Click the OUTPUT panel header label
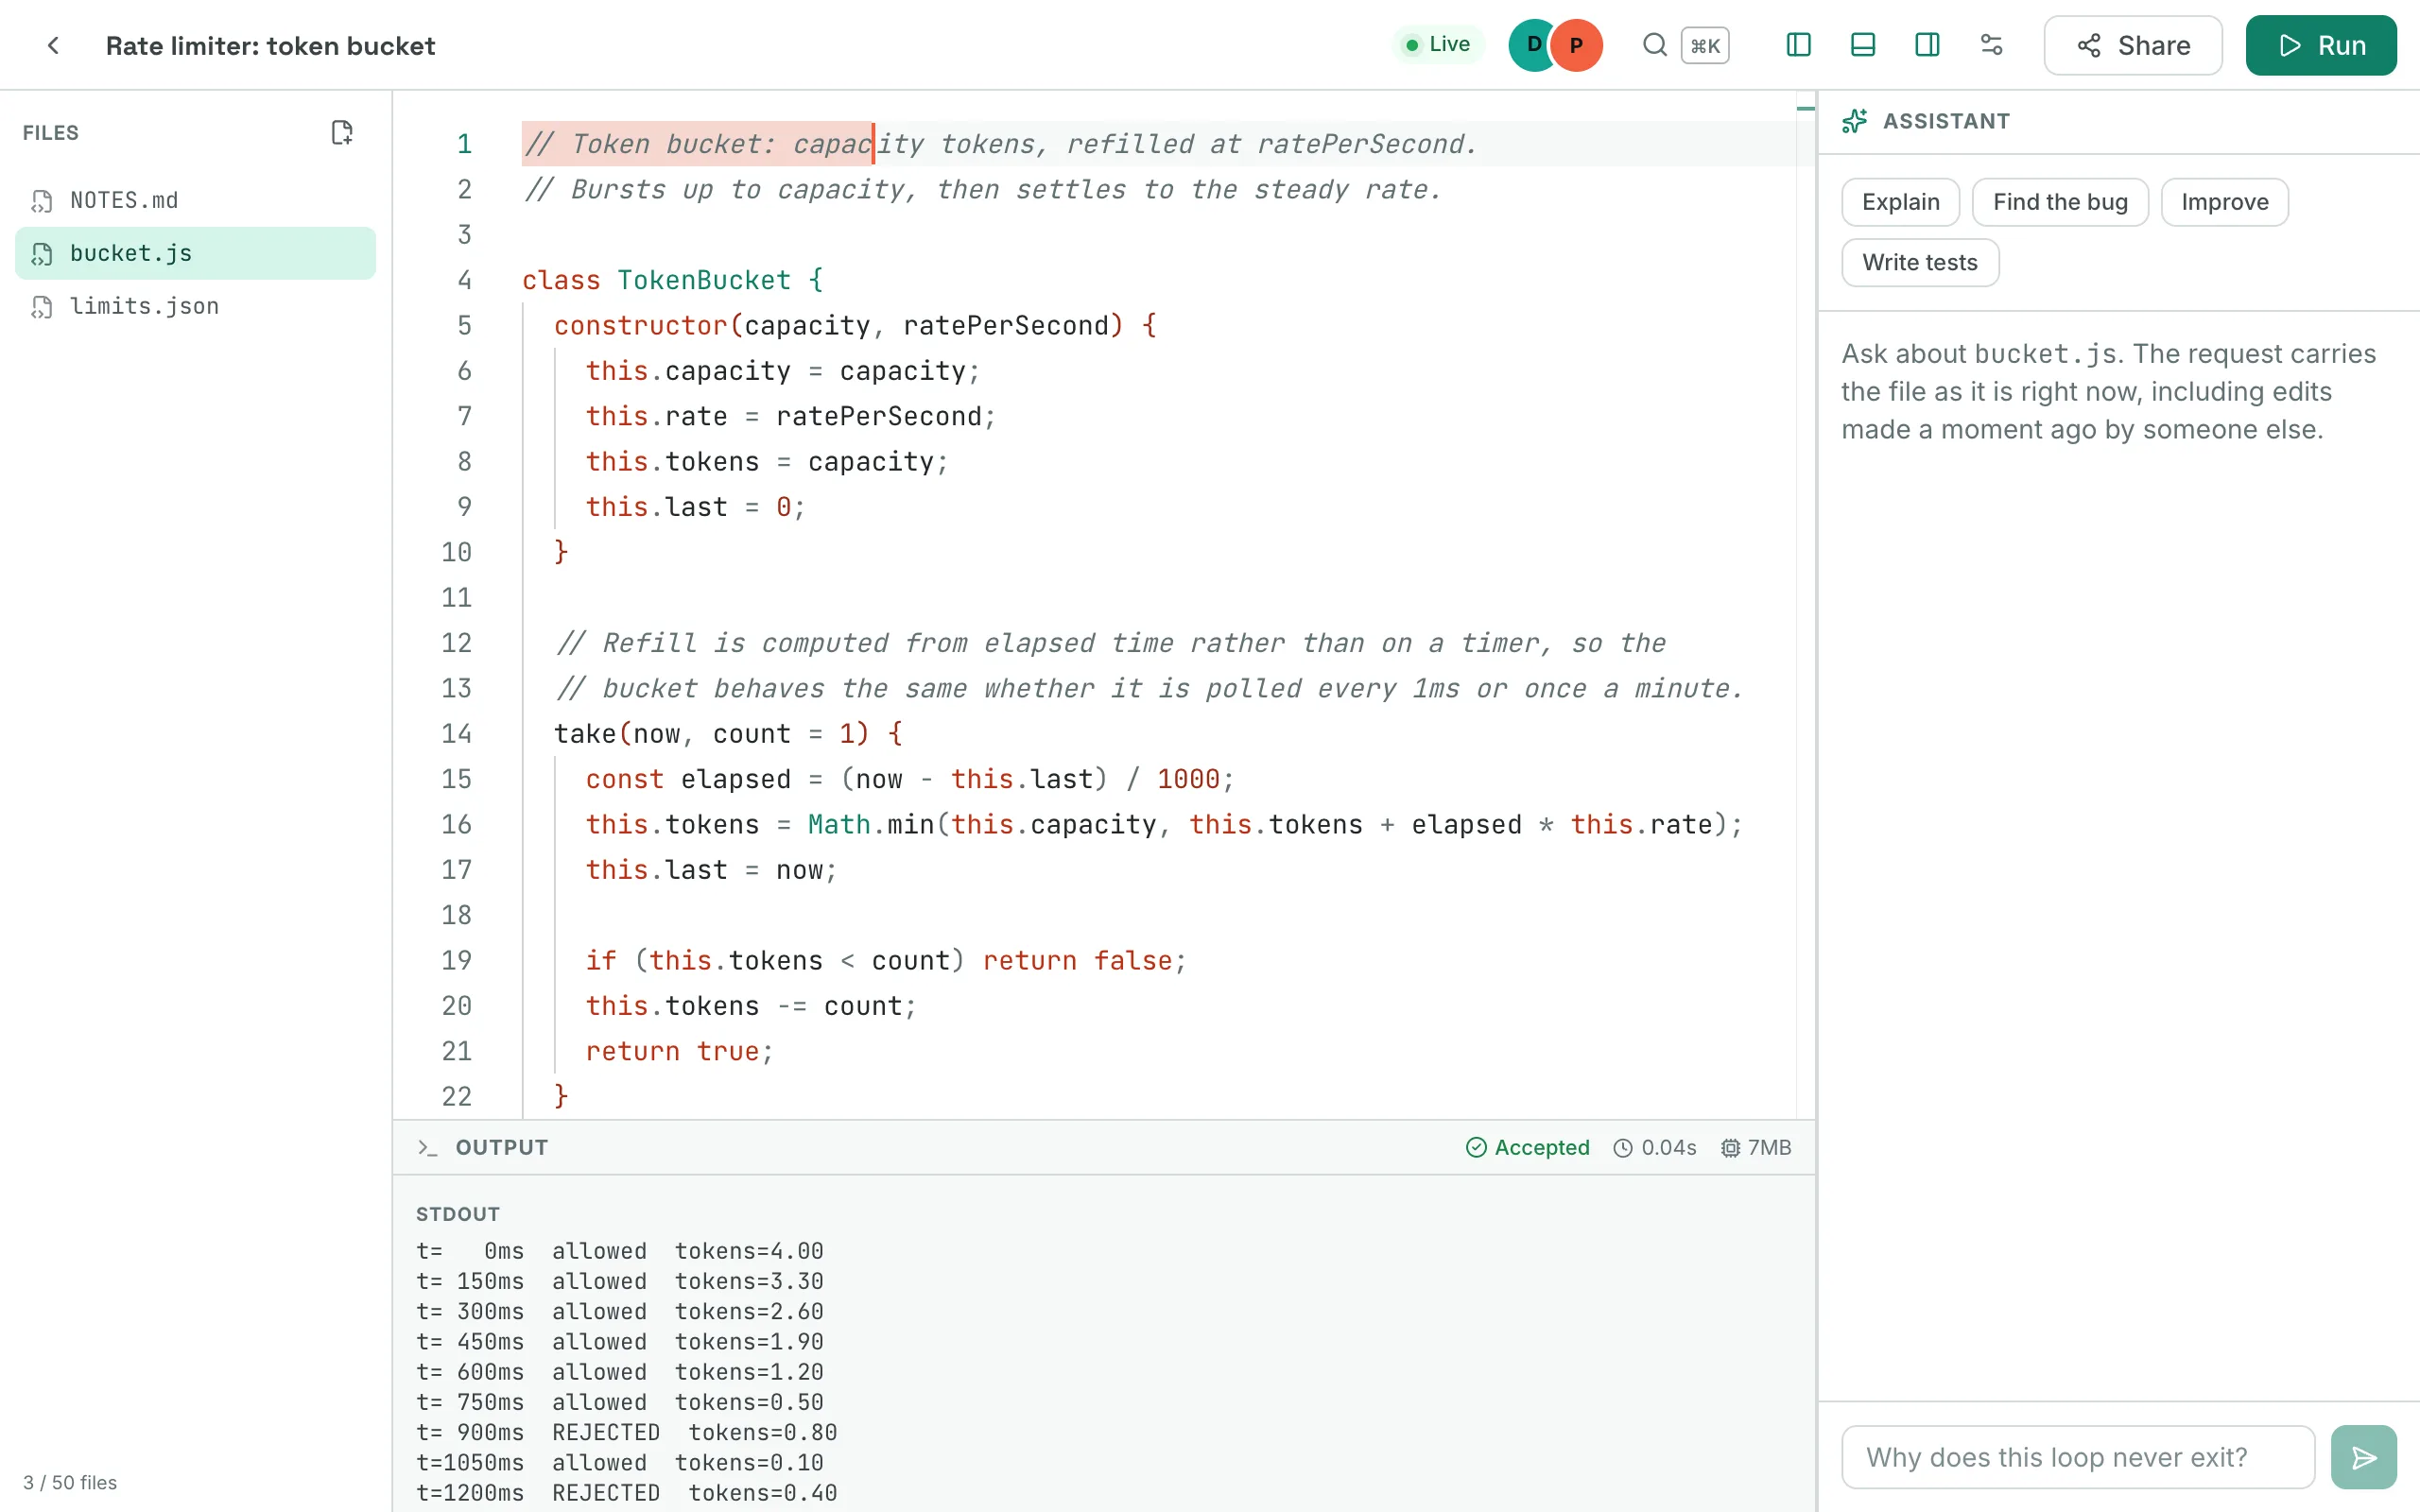 pyautogui.click(x=502, y=1147)
